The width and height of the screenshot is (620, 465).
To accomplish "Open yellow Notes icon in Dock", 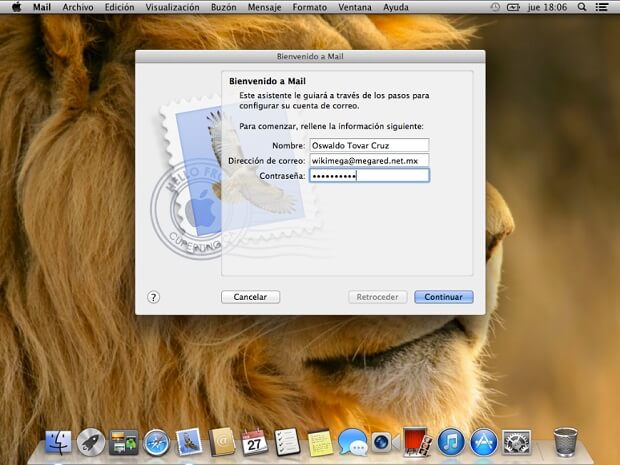I will [319, 442].
